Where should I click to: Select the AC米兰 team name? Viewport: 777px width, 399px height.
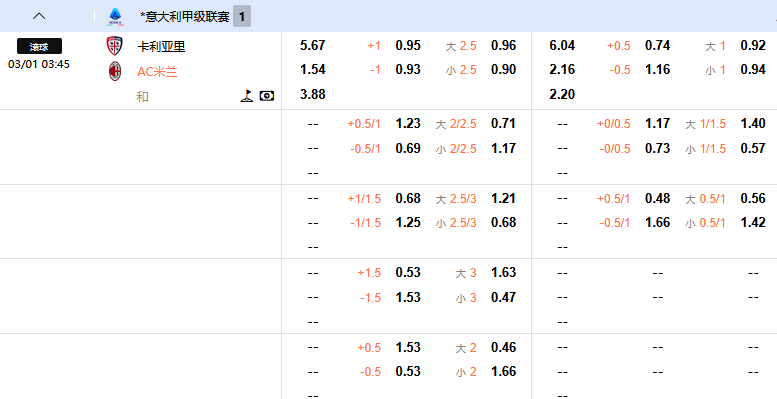157,72
